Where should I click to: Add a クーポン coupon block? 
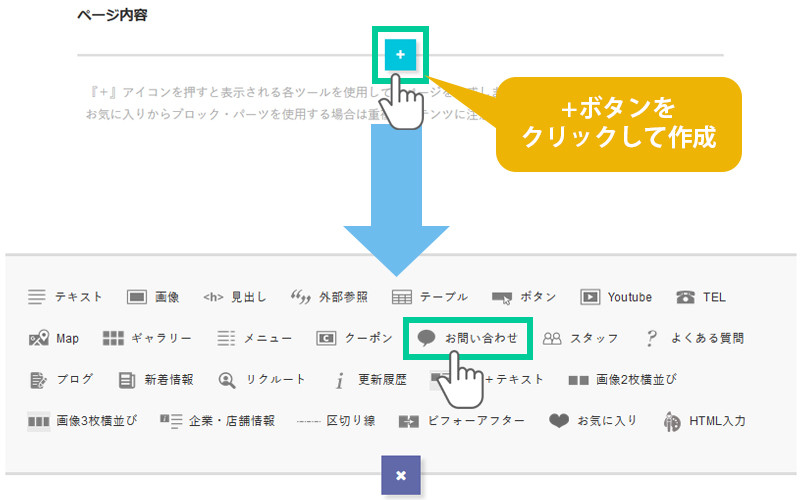pos(355,338)
